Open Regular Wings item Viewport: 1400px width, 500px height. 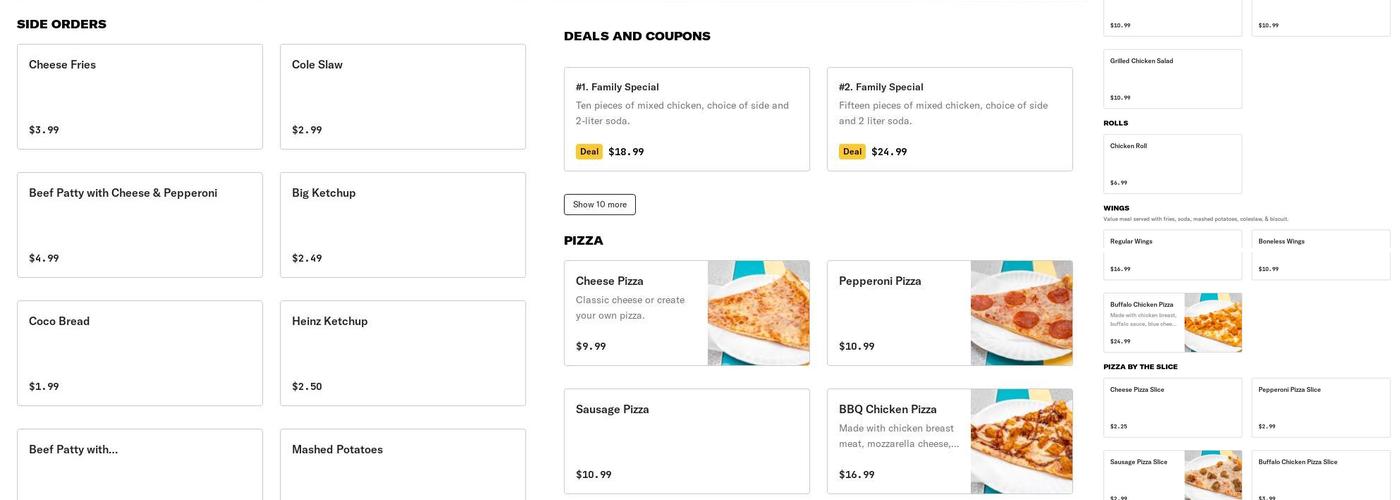click(1172, 255)
